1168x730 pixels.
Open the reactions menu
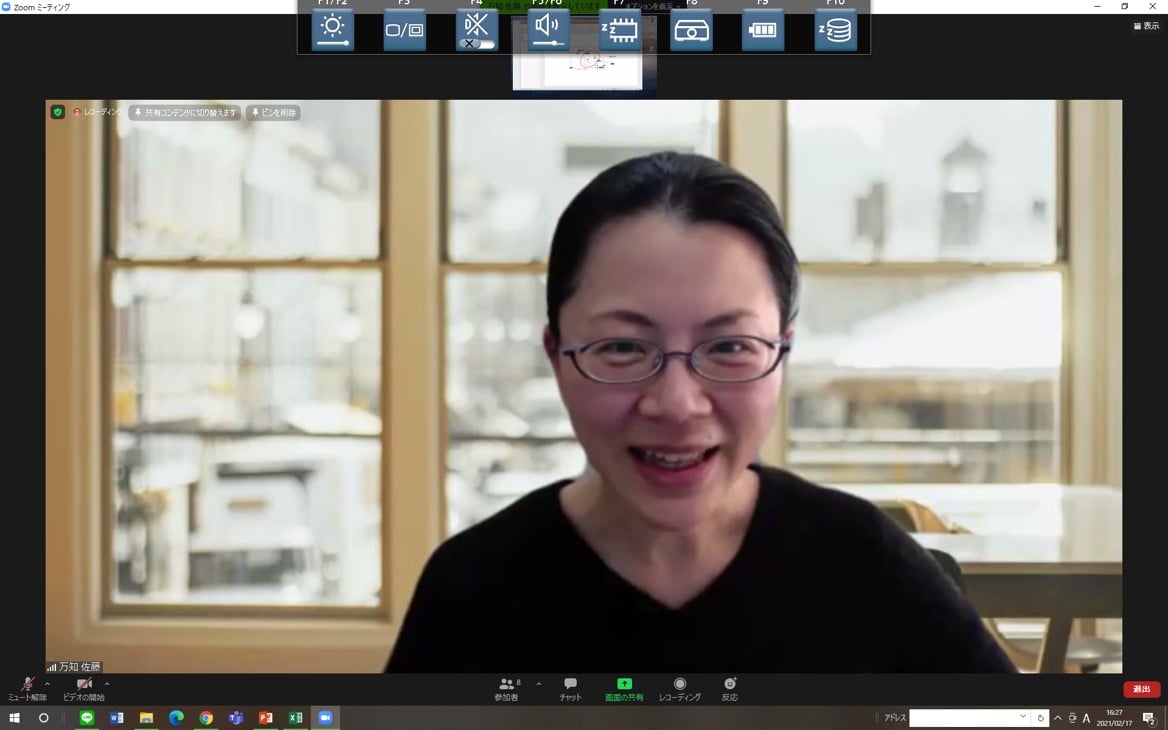(x=730, y=688)
